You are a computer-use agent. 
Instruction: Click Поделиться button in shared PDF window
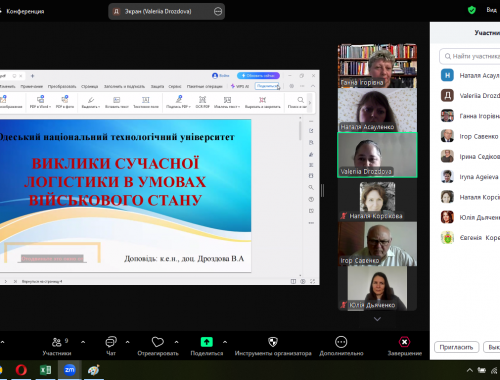click(267, 86)
